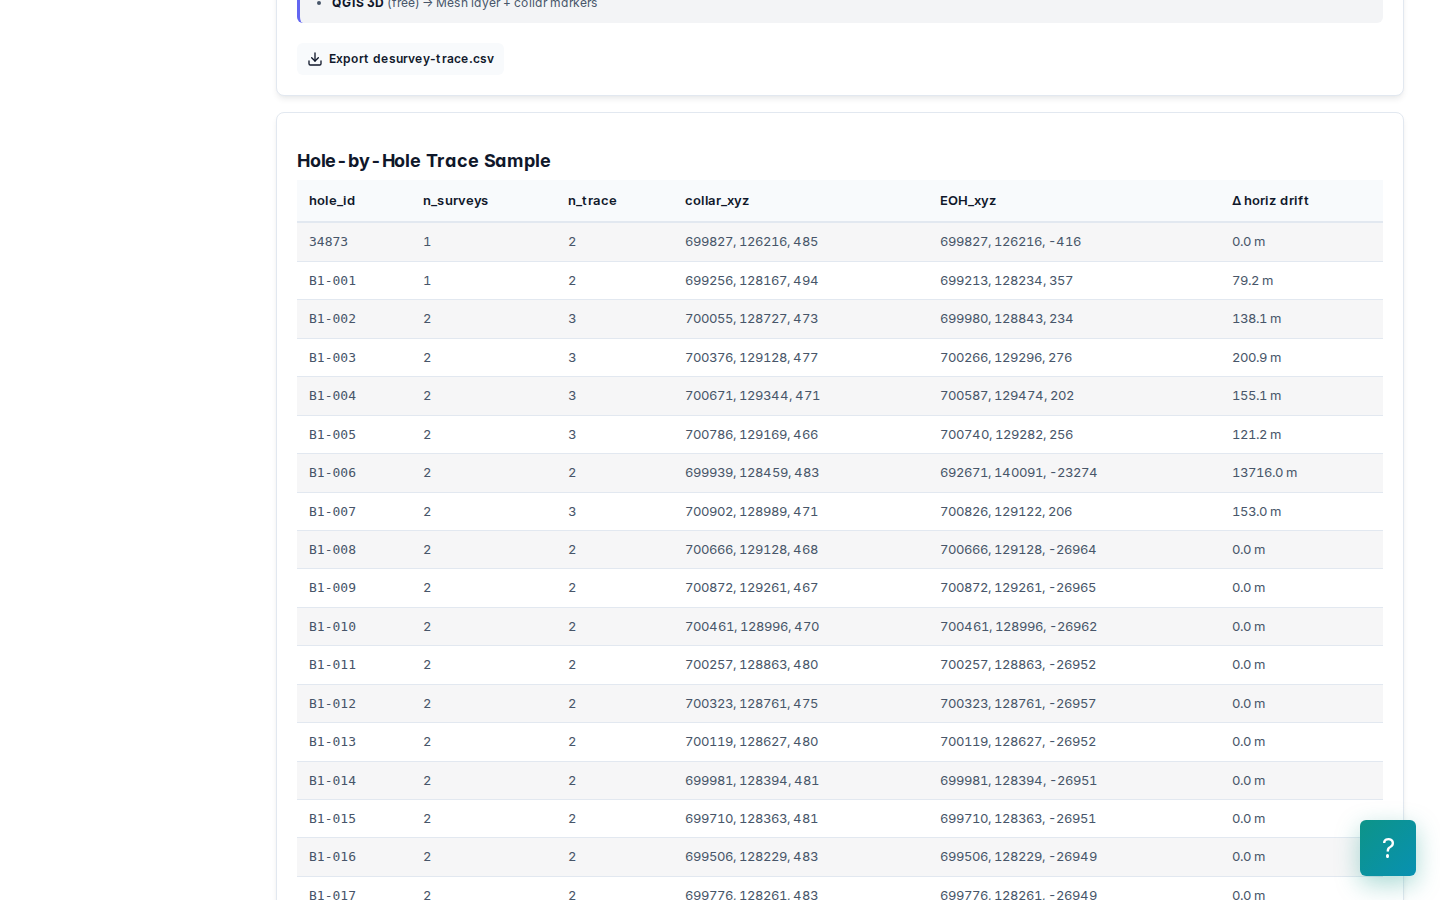Image resolution: width=1440 pixels, height=900 pixels.
Task: Click the Hole-by-Hole Trace Sample heading
Action: (423, 161)
